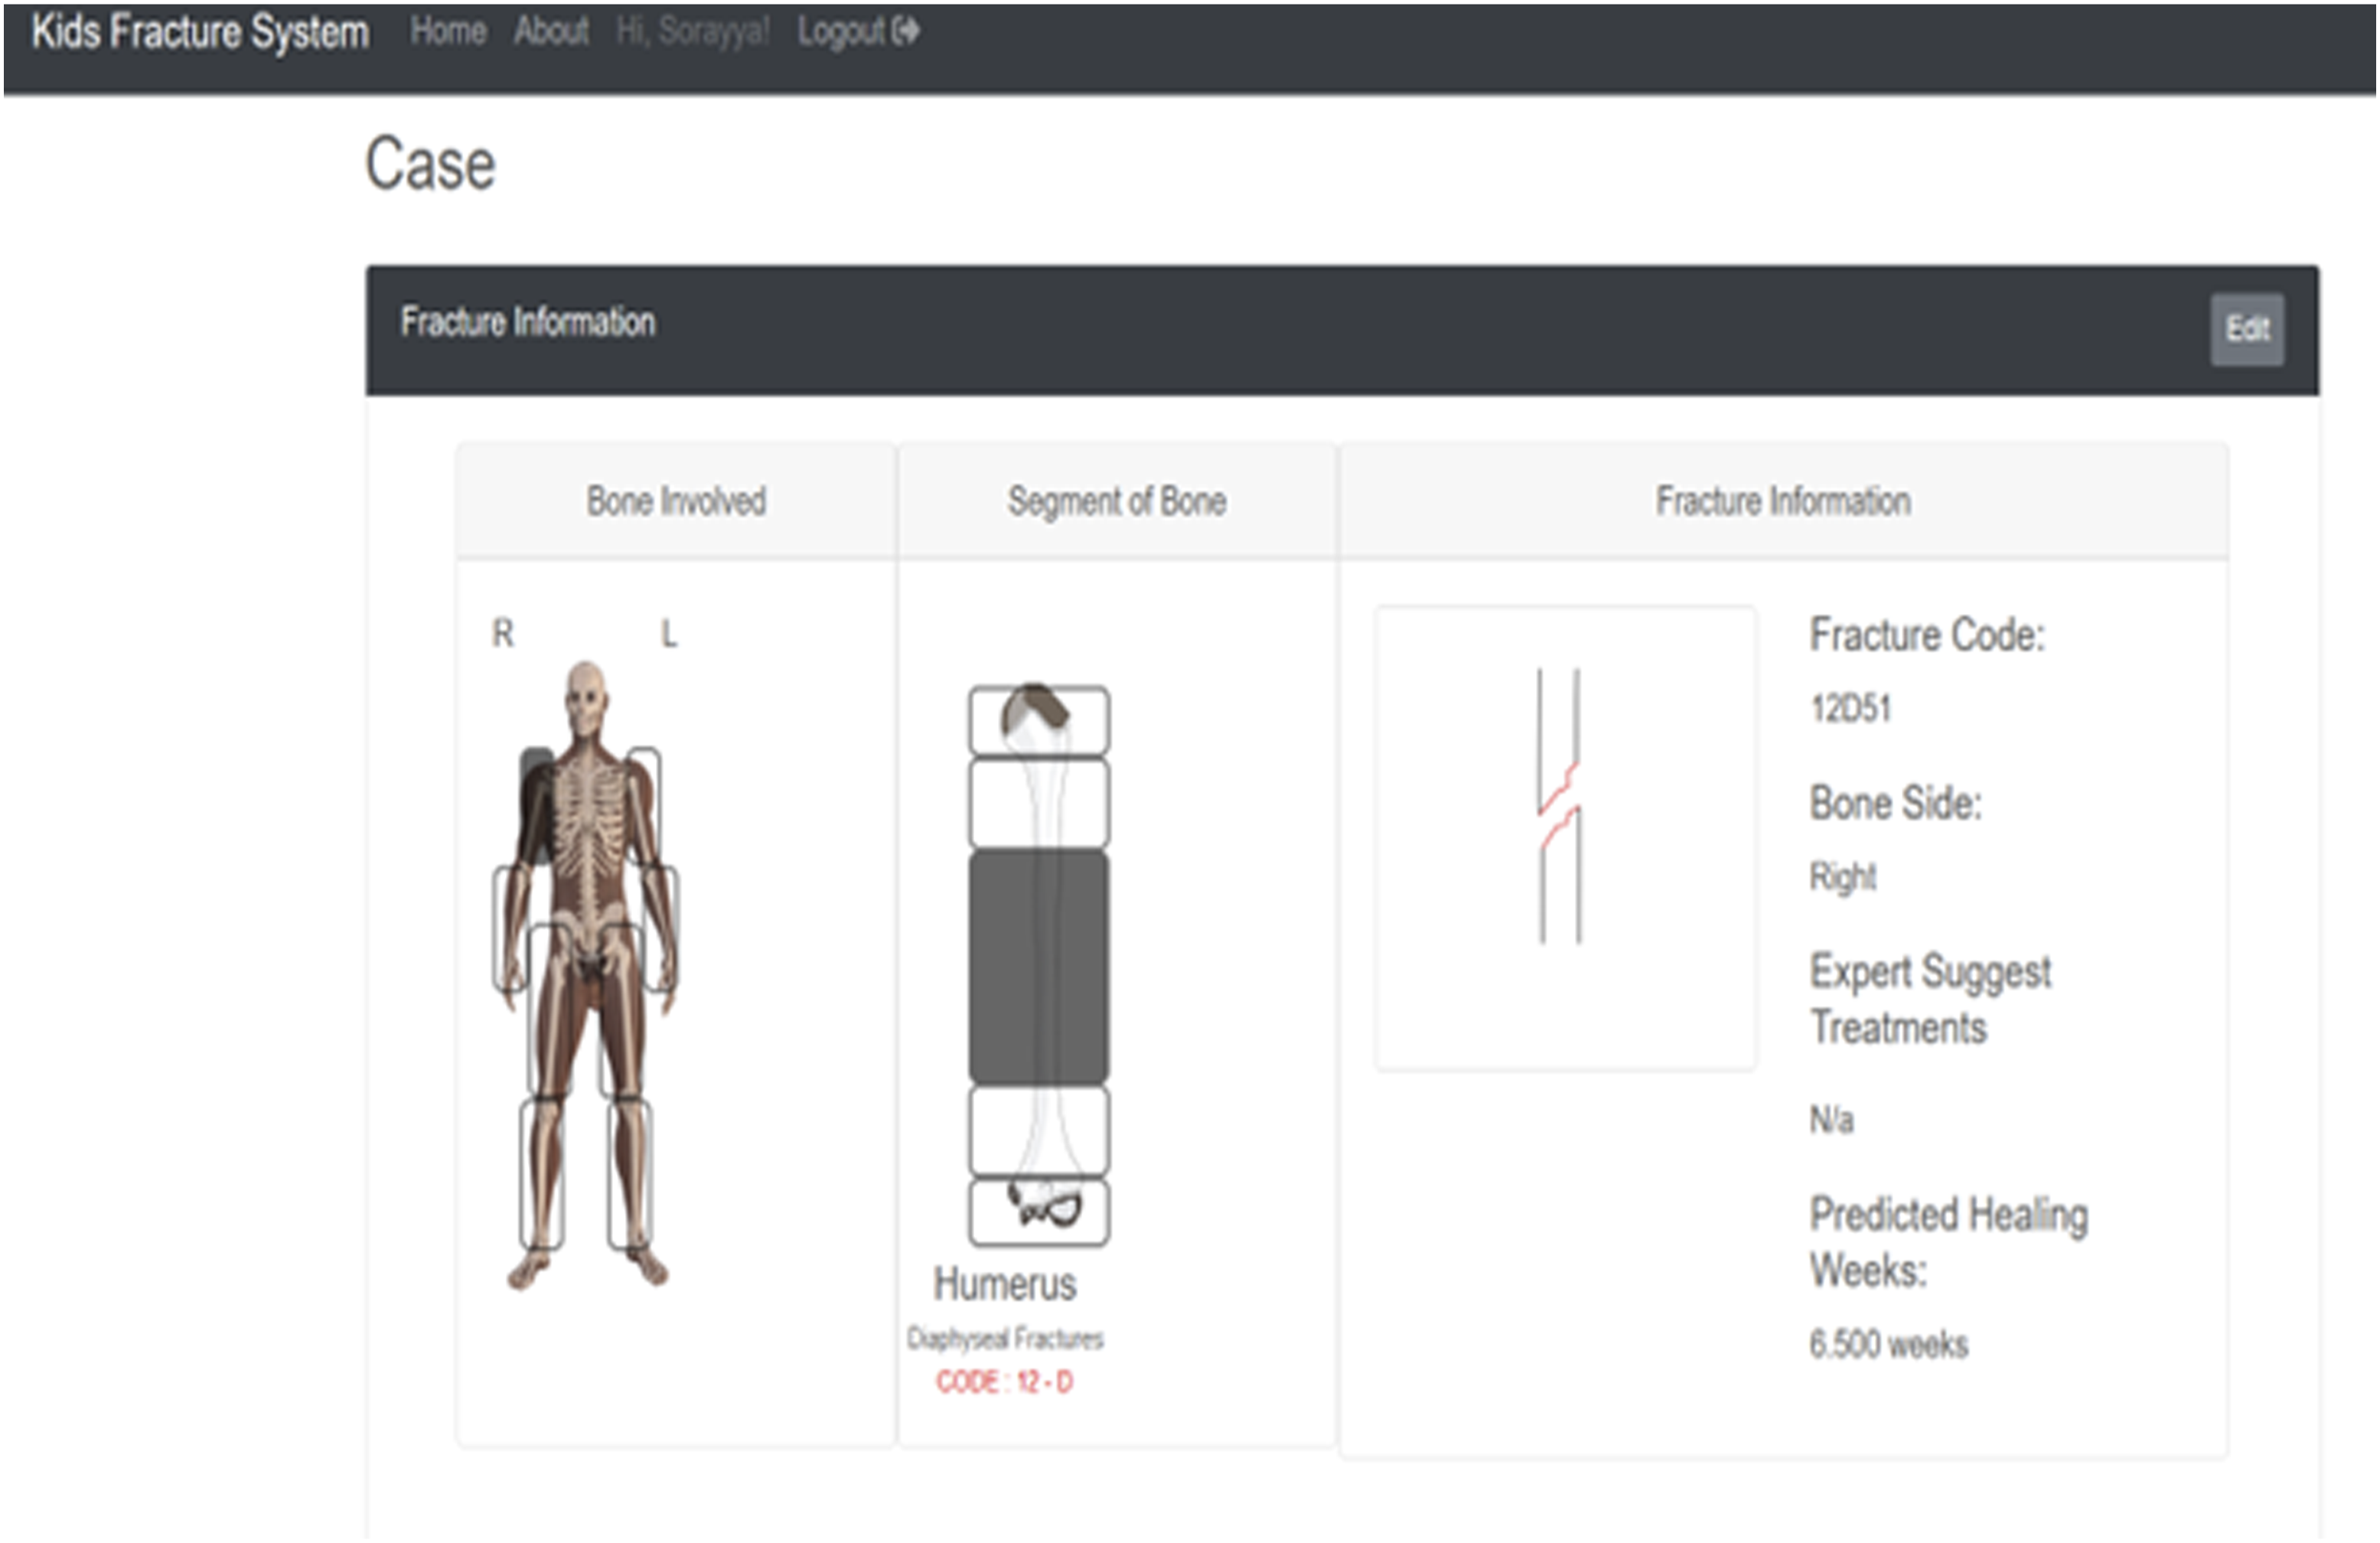The image size is (2380, 1543).
Task: Click the Logout link with exit icon
Action: pos(857,32)
